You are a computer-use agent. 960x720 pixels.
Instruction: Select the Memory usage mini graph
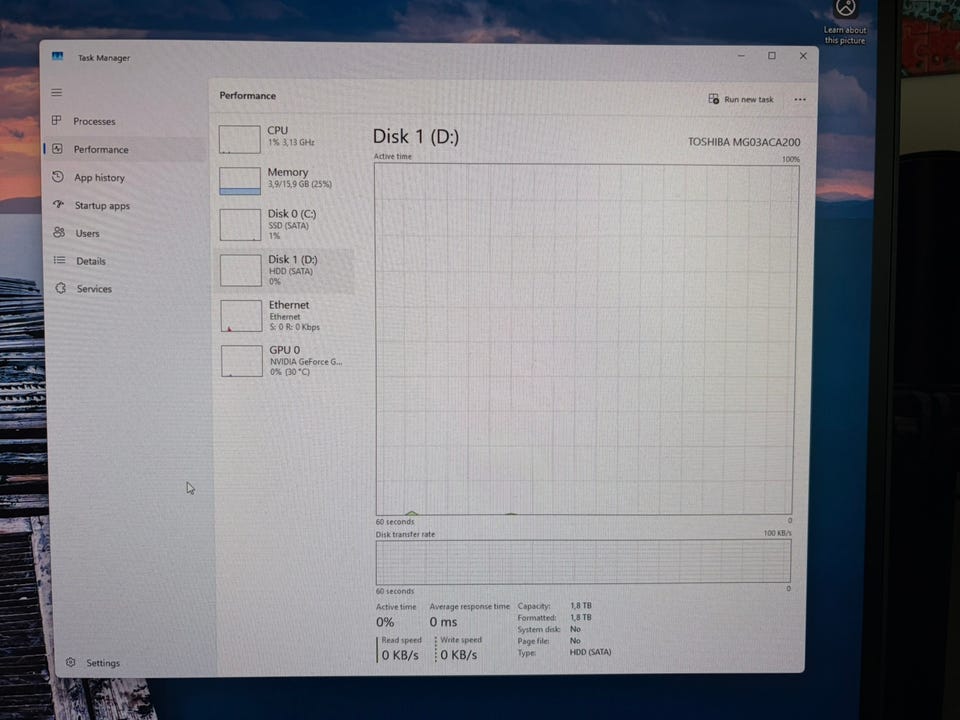point(240,181)
